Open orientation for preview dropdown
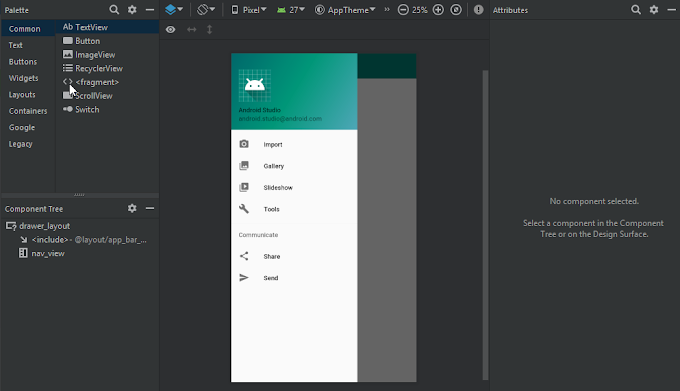680x391 pixels. (206, 10)
